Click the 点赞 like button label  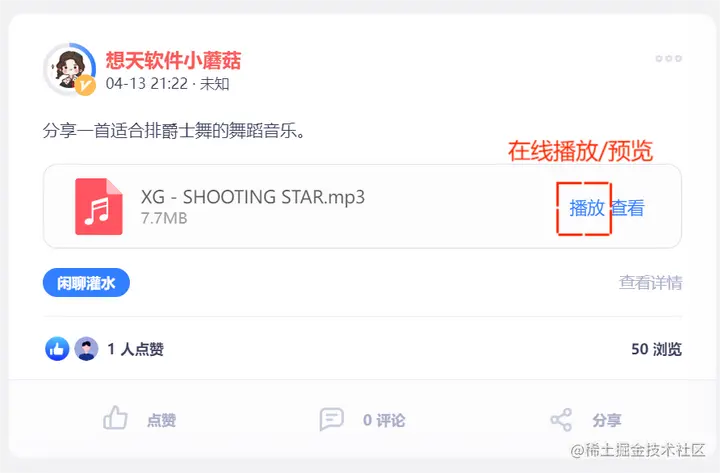pyautogui.click(x=161, y=420)
